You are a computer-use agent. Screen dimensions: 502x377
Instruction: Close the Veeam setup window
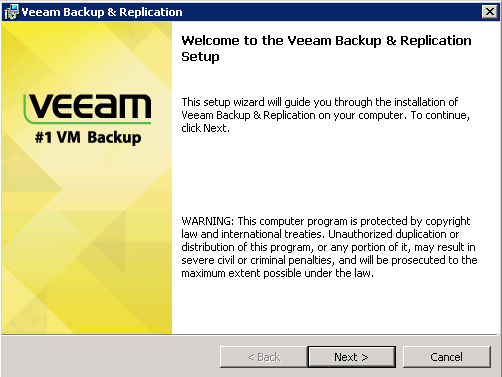pyautogui.click(x=489, y=12)
